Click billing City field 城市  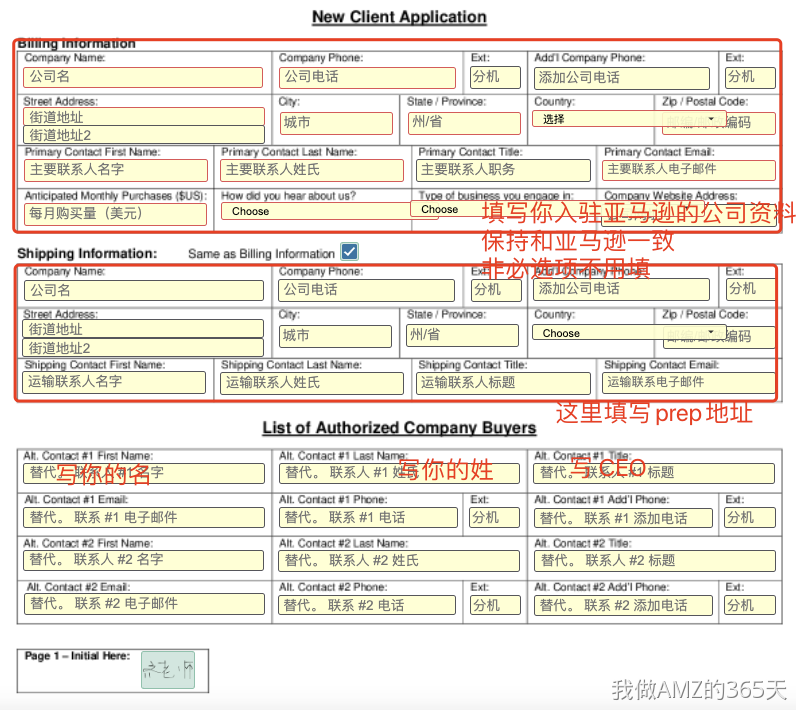336,123
